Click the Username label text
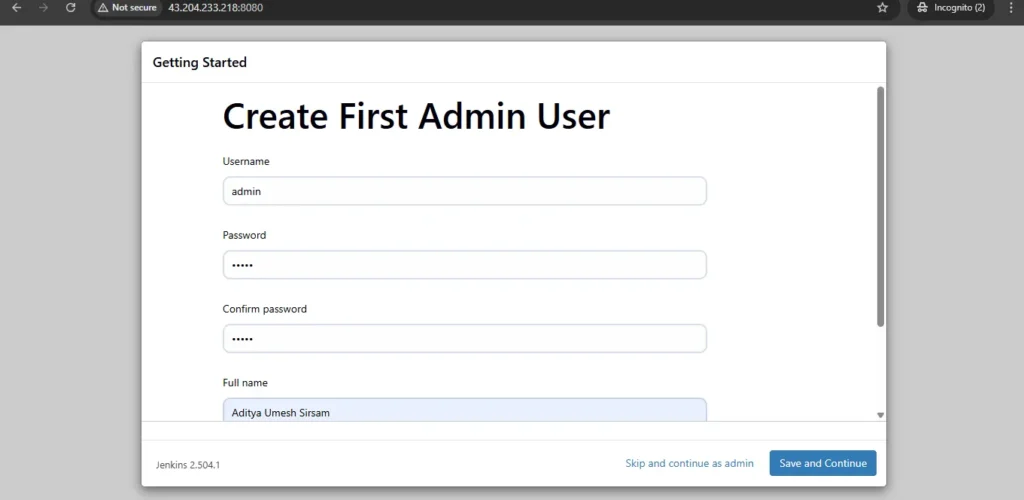This screenshot has height=500, width=1024. coord(246,161)
